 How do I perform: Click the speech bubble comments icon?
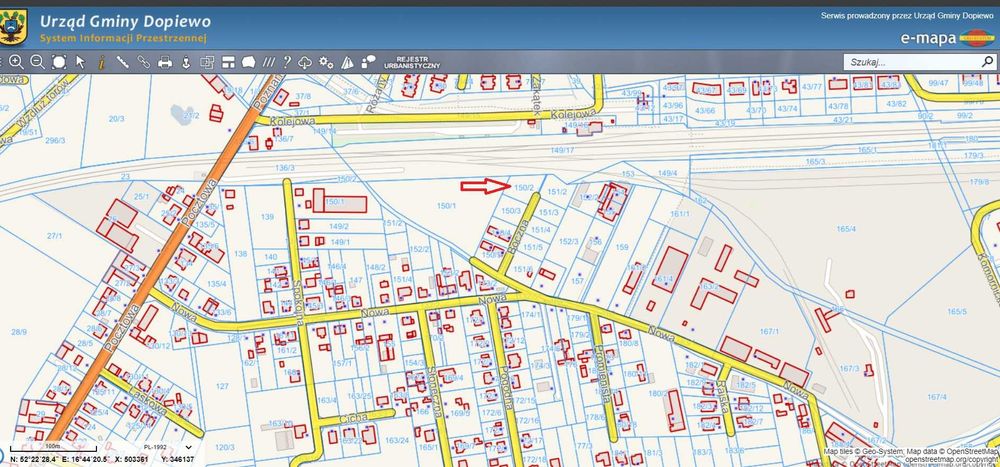[x=369, y=62]
